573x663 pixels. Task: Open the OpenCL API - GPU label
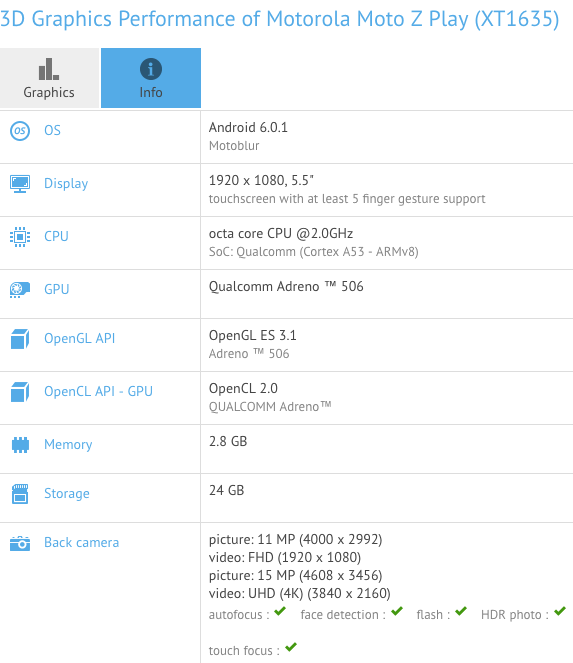click(x=98, y=391)
